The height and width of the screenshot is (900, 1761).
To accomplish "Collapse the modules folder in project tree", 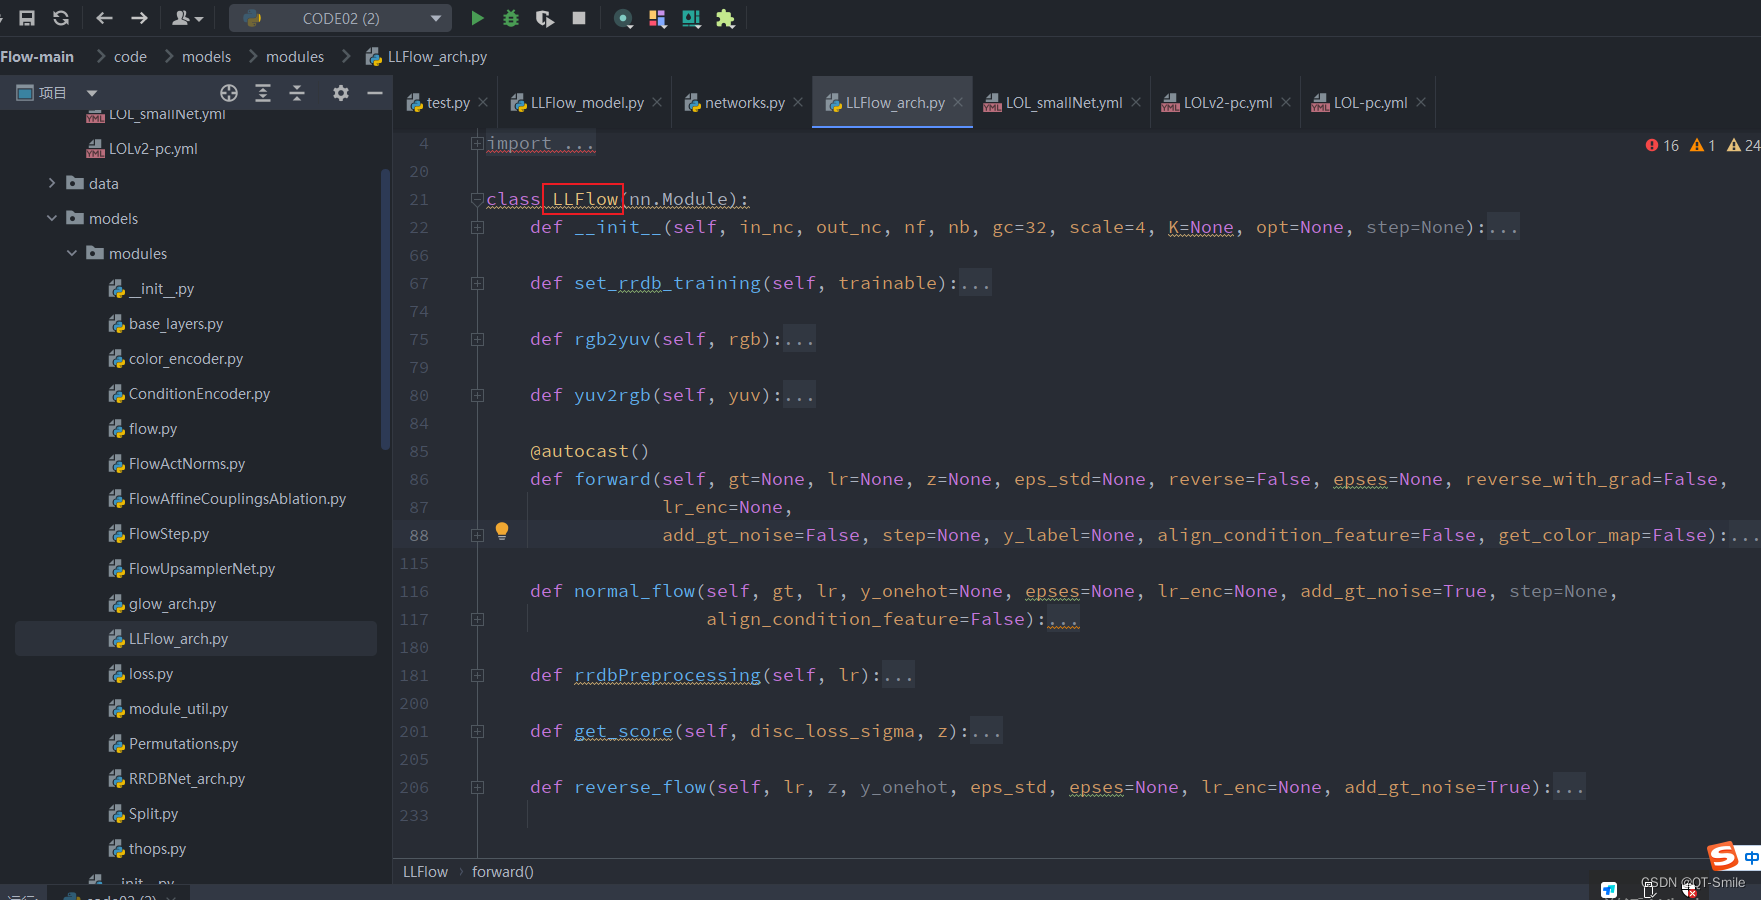I will point(72,253).
